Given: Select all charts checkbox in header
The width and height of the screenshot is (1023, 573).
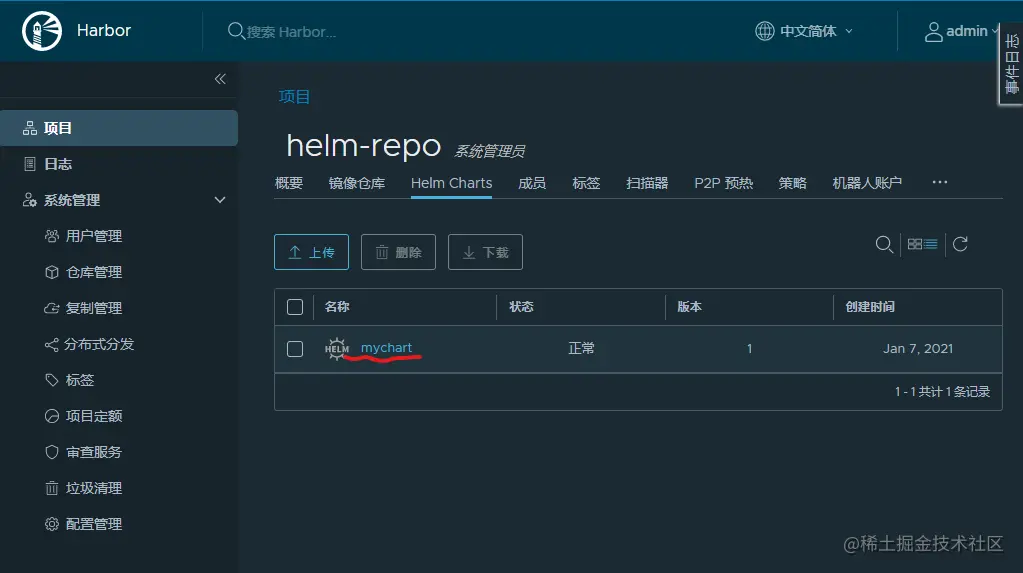Looking at the screenshot, I should 295,307.
